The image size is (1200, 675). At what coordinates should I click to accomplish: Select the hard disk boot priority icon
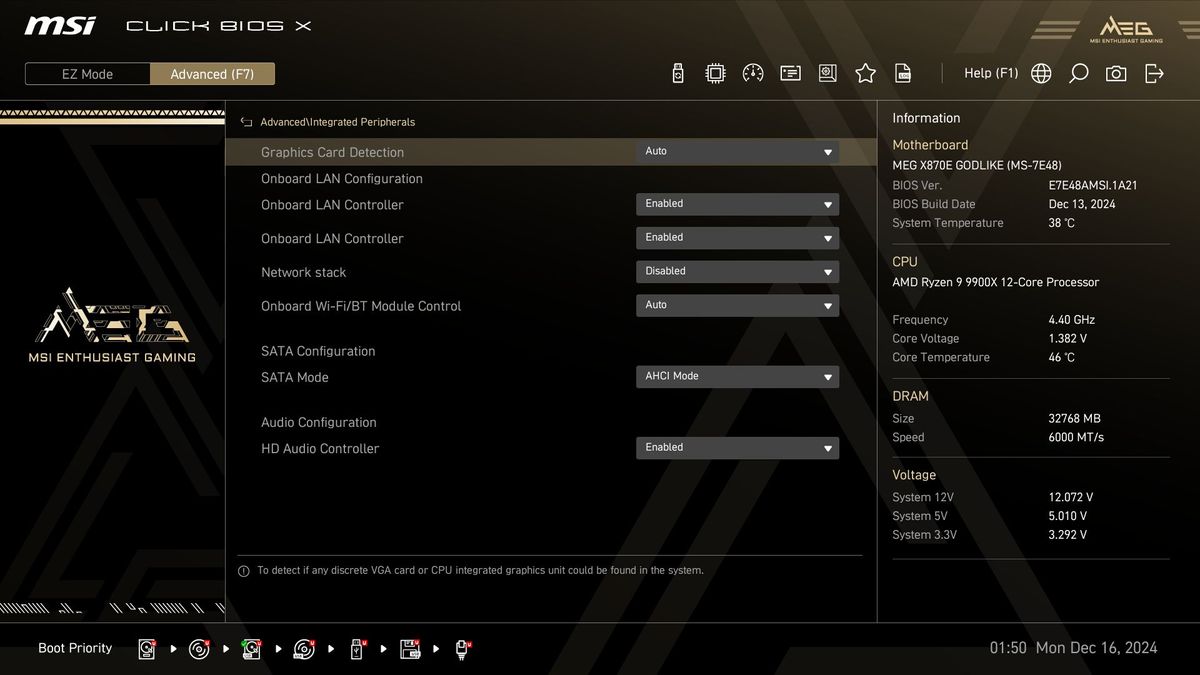point(148,649)
